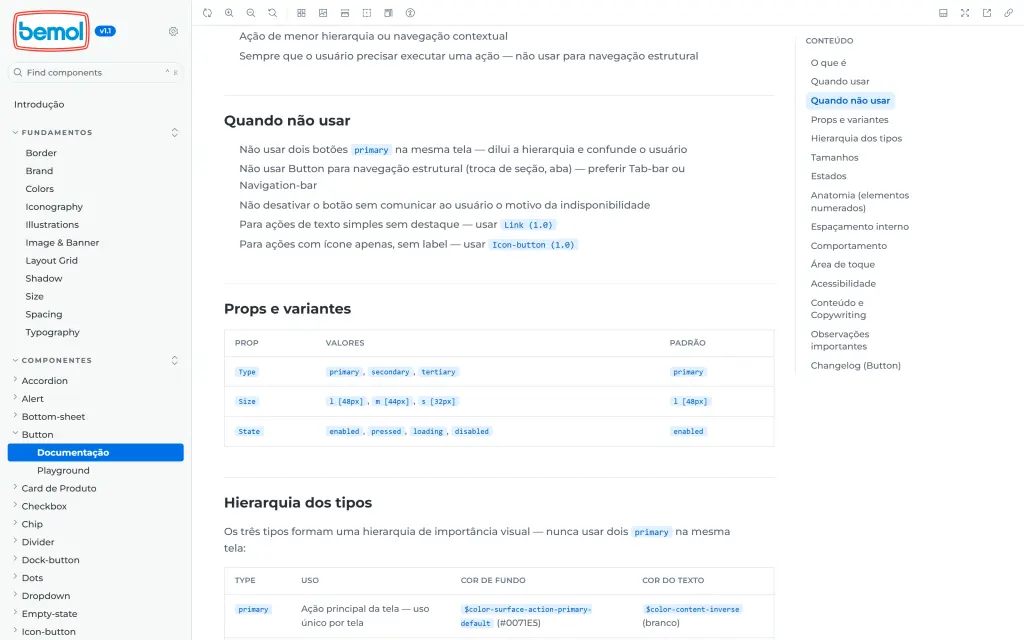This screenshot has width=1024, height=640.
Task: Open the Iconography page
Action: coord(54,206)
